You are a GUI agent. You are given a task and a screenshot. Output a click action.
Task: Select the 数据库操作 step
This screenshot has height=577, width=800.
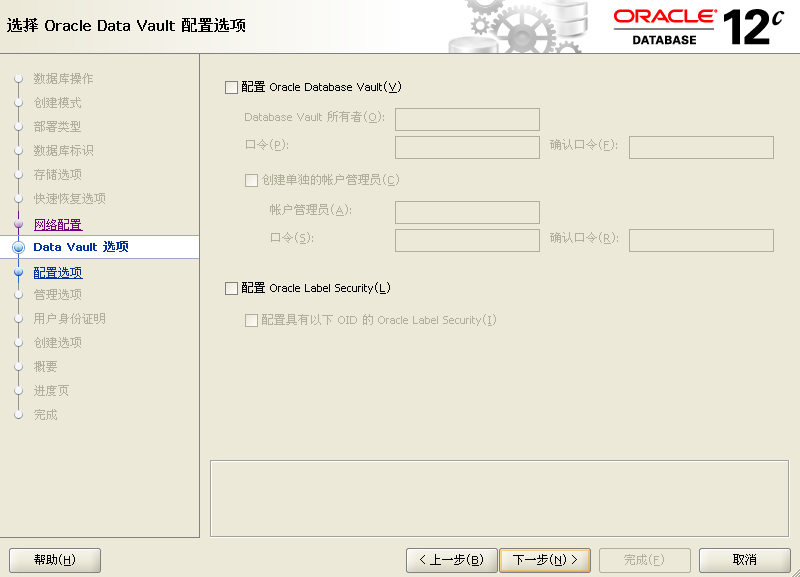(63, 79)
